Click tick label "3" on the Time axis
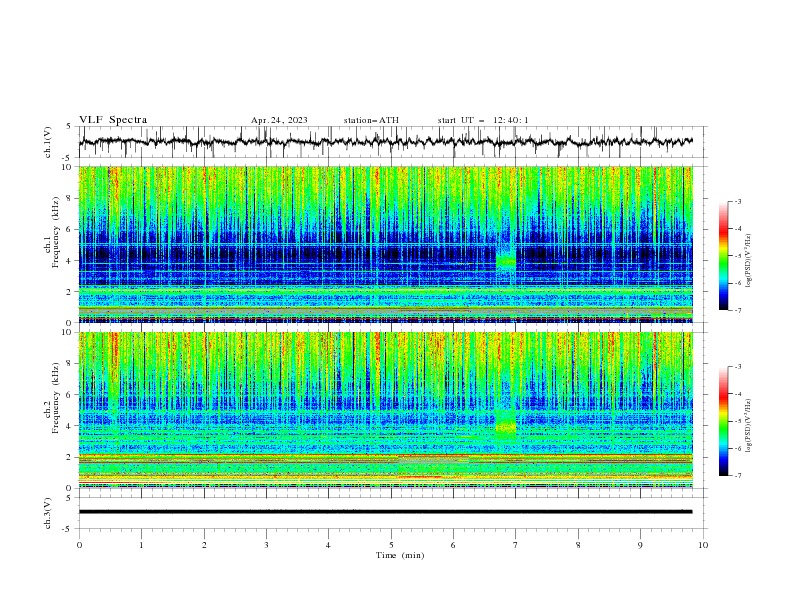792x612 pixels. point(266,545)
